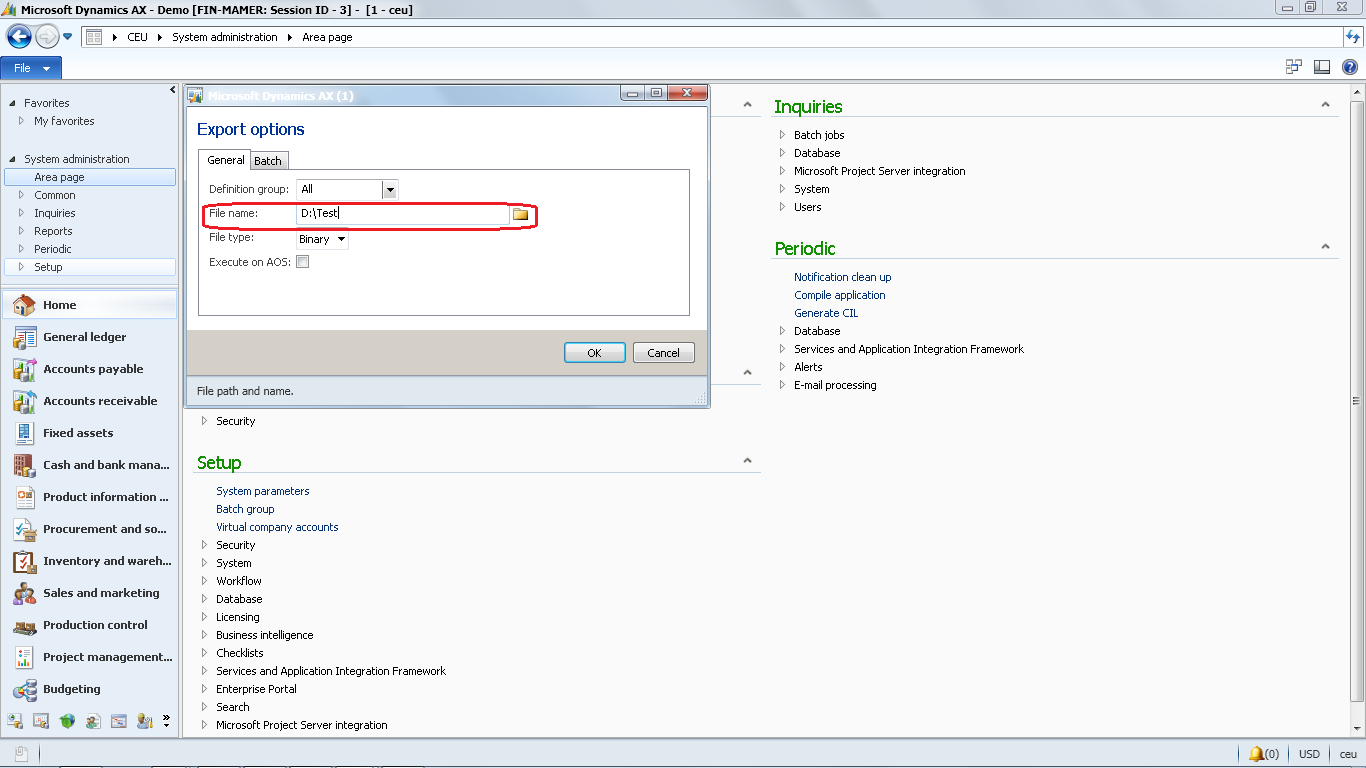Expand My favorites in navigation pane
Image resolution: width=1366 pixels, height=768 pixels.
pos(22,121)
